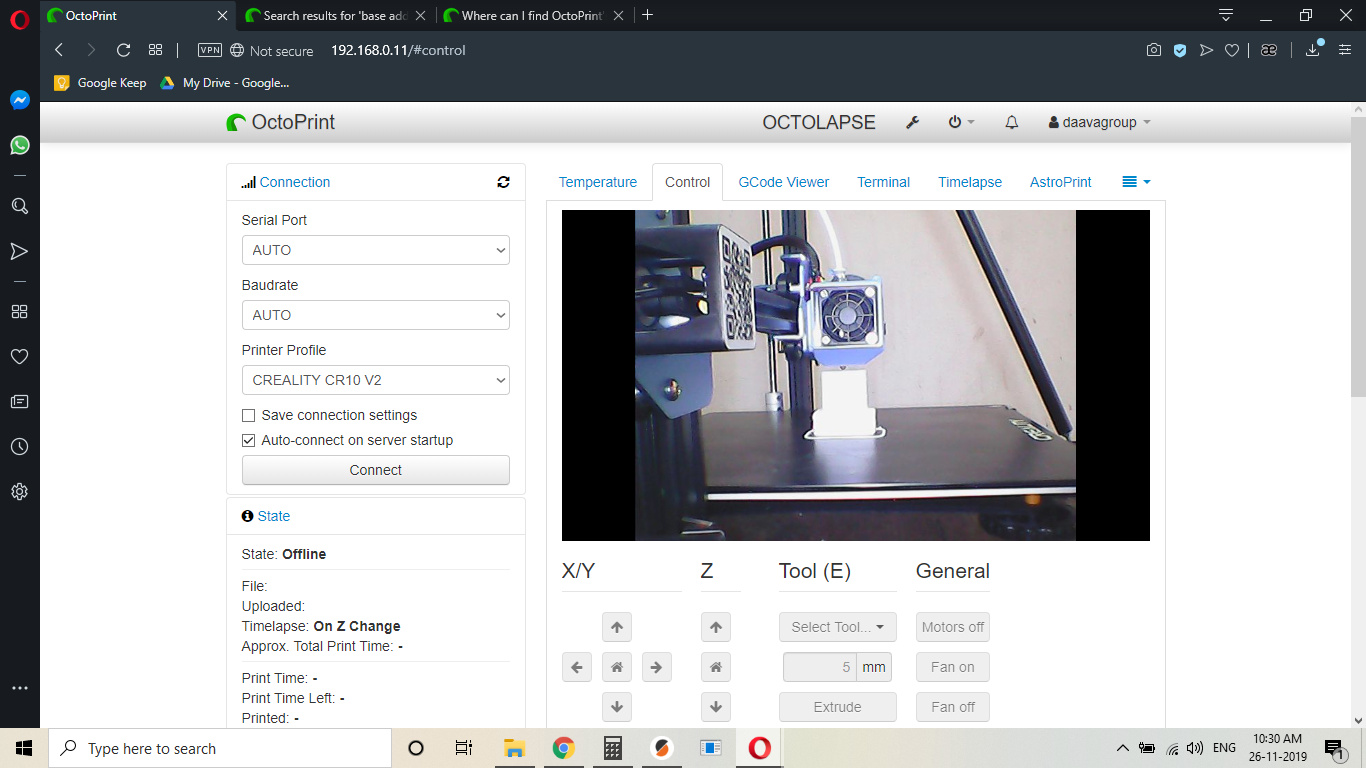Screen dimensions: 1366x768
Task: Jog the print head left
Action: pyautogui.click(x=577, y=667)
